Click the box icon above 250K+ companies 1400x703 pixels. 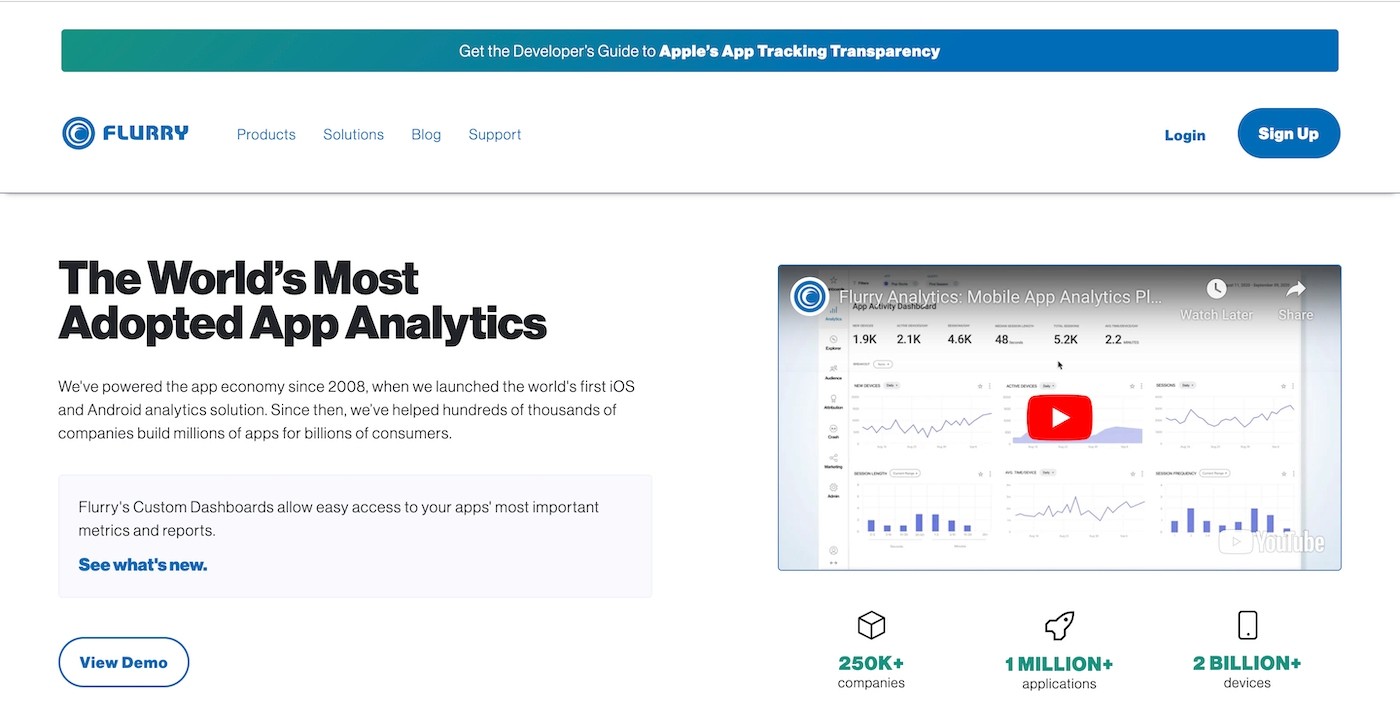click(x=872, y=625)
